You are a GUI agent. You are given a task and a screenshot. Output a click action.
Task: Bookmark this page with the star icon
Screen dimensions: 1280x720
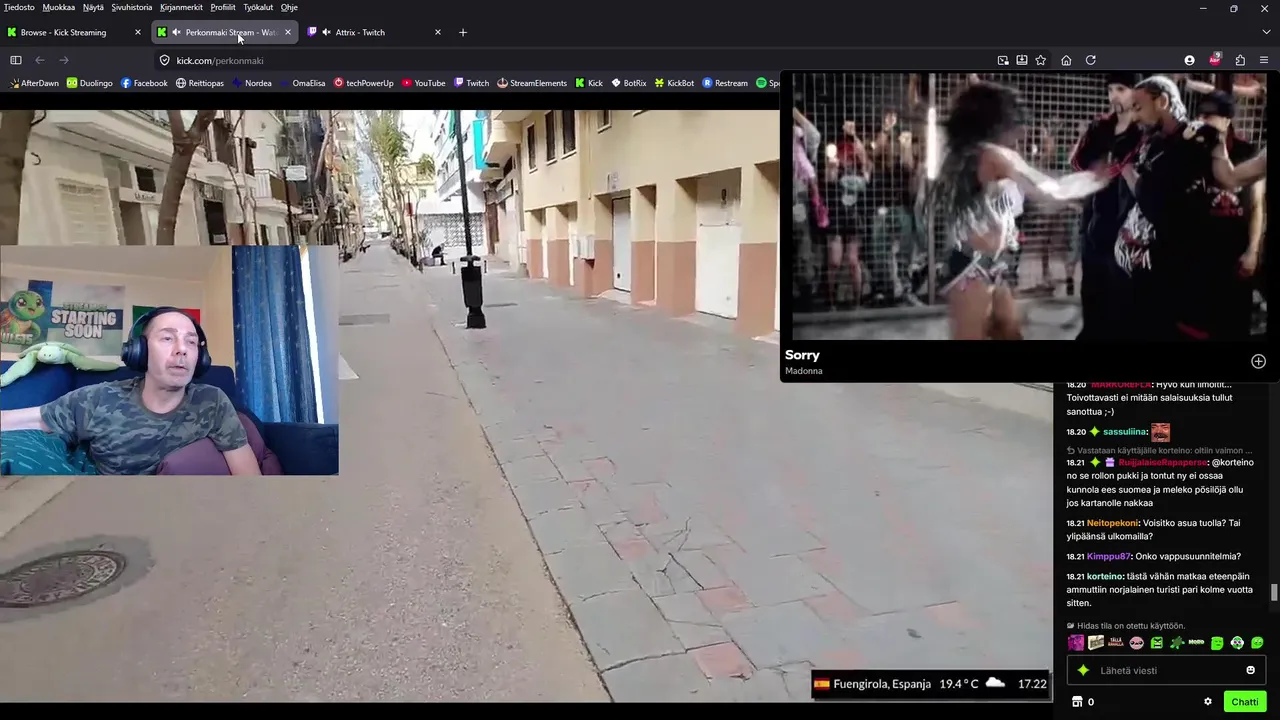pyautogui.click(x=1041, y=60)
